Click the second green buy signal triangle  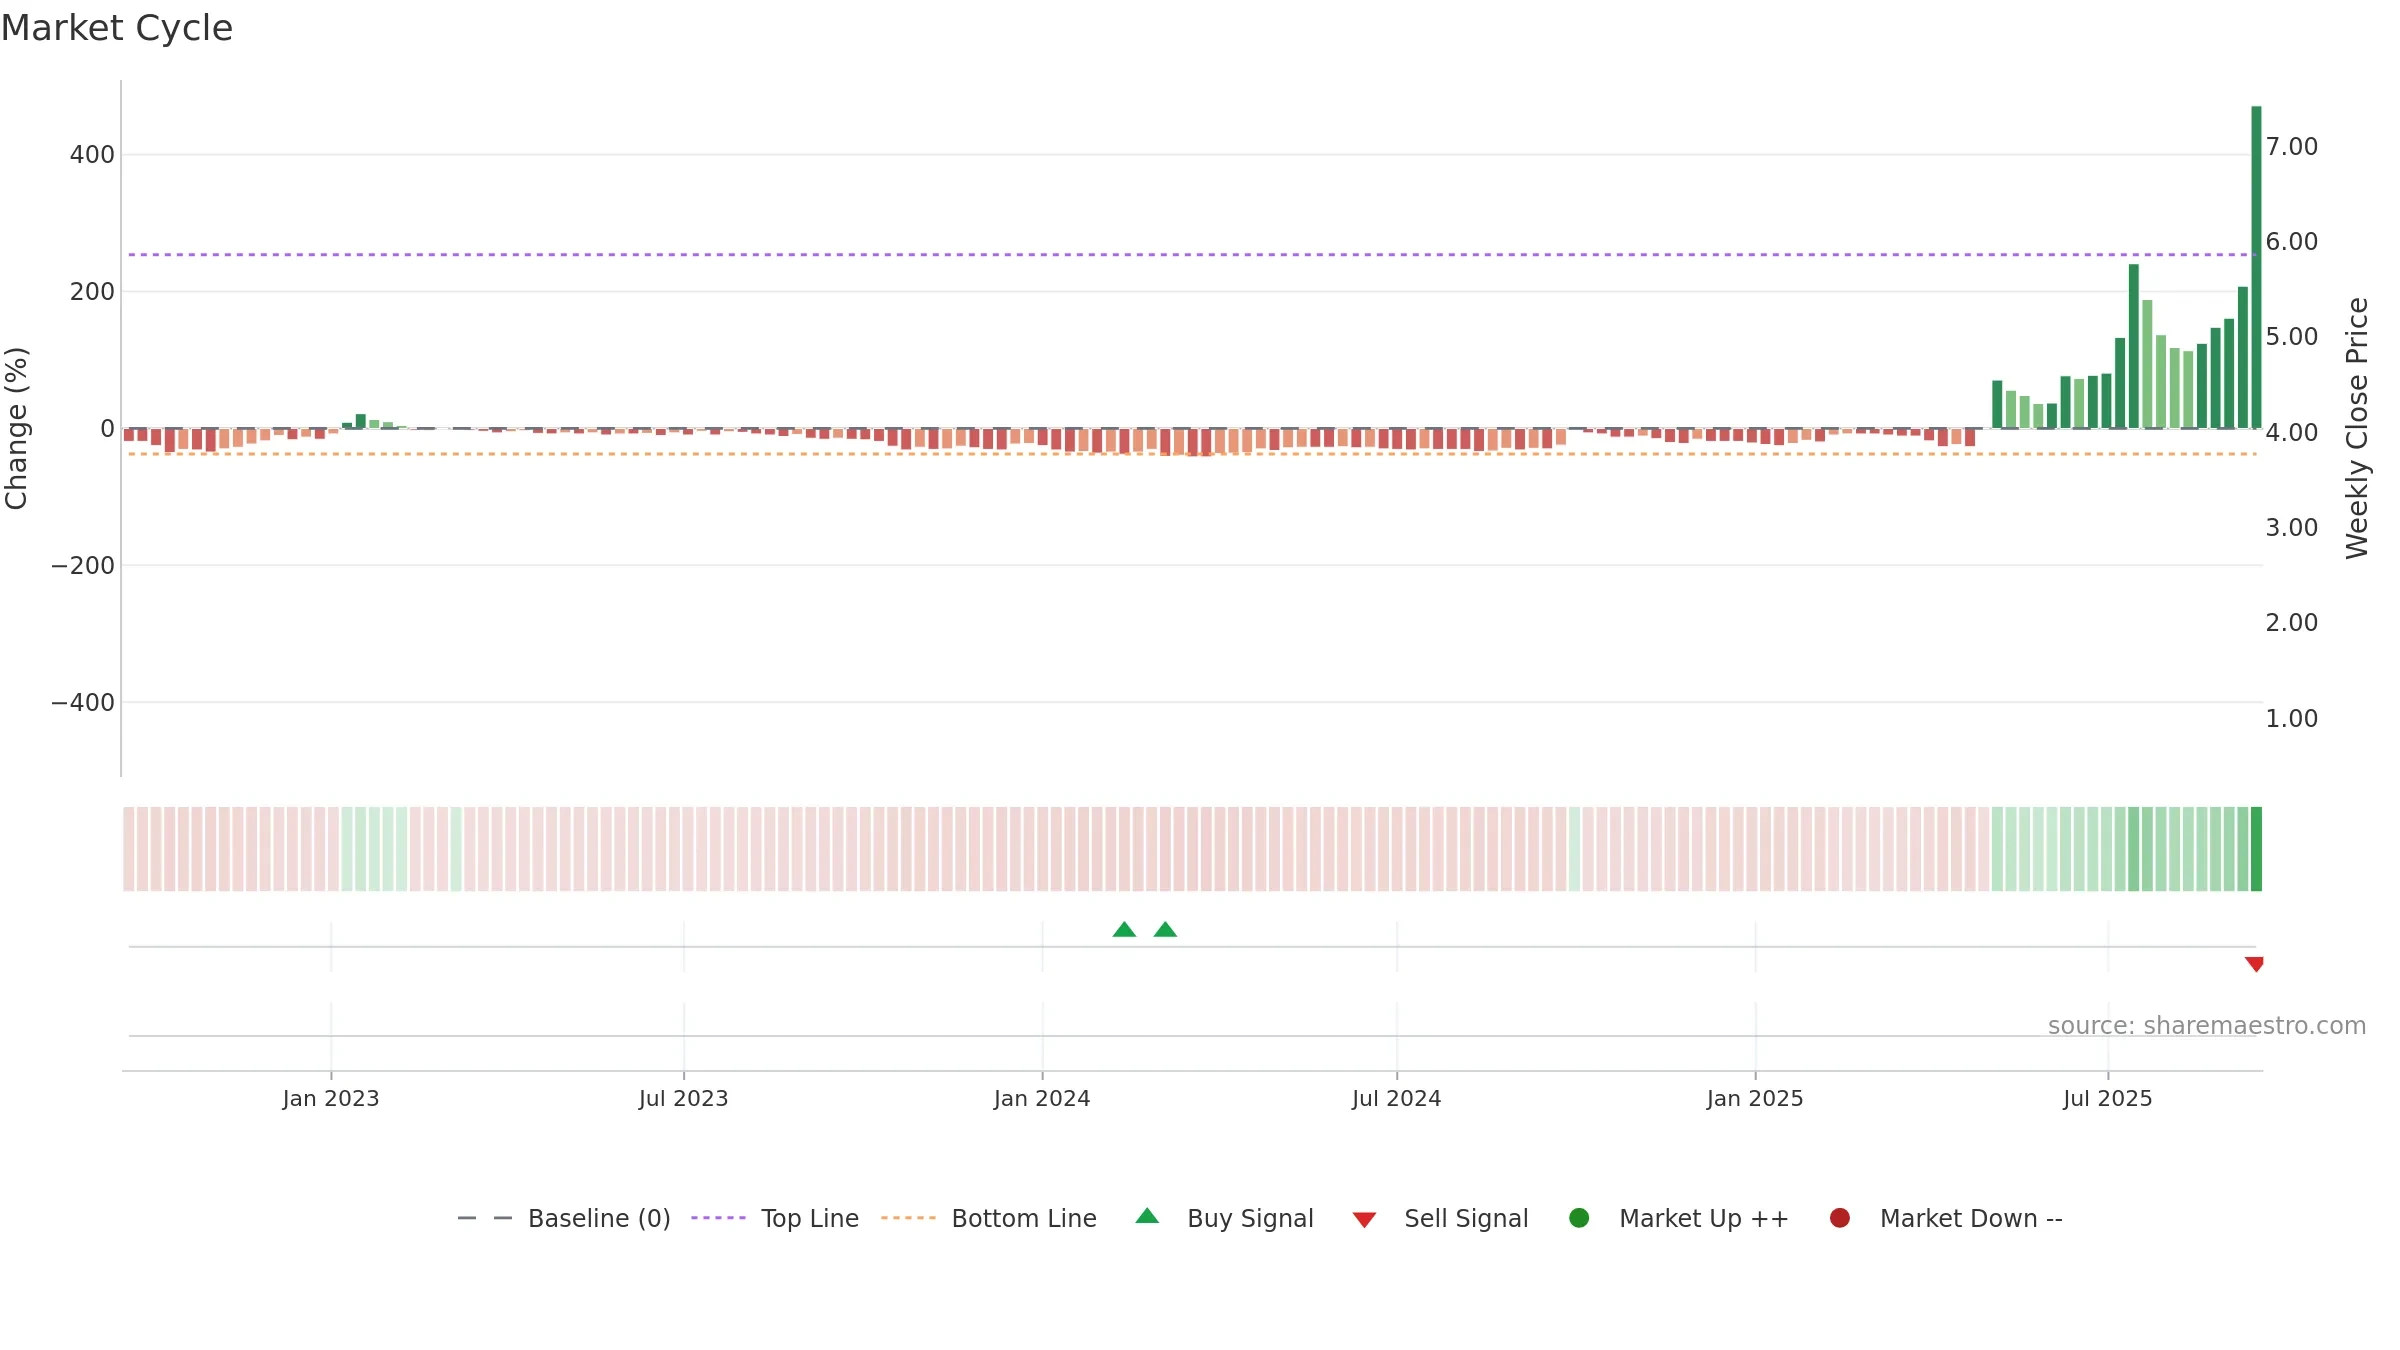1165,930
